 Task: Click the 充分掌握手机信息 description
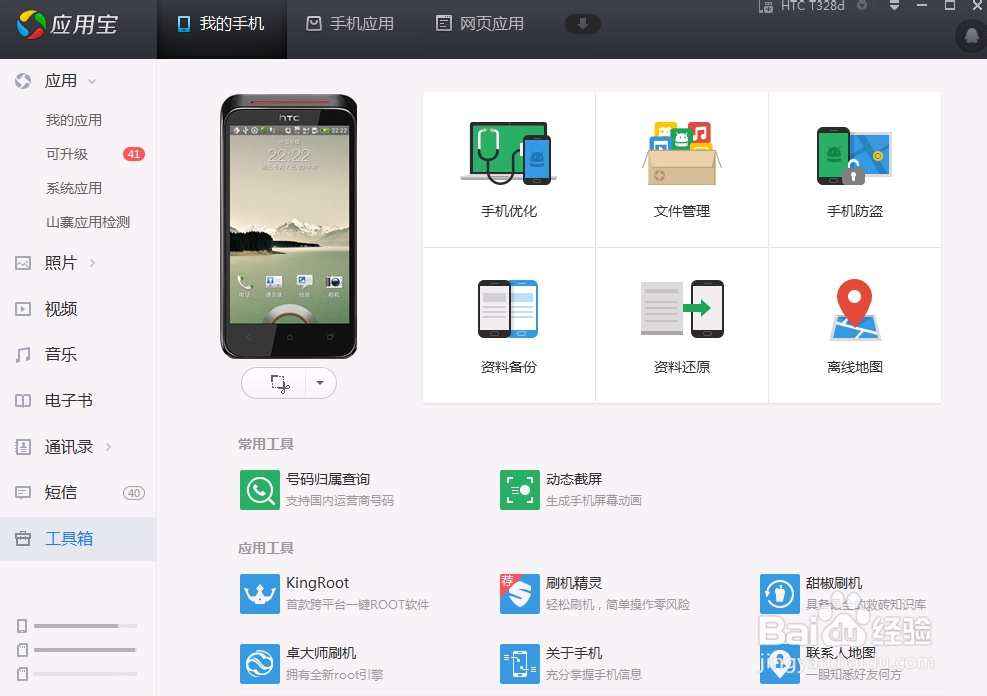point(594,675)
